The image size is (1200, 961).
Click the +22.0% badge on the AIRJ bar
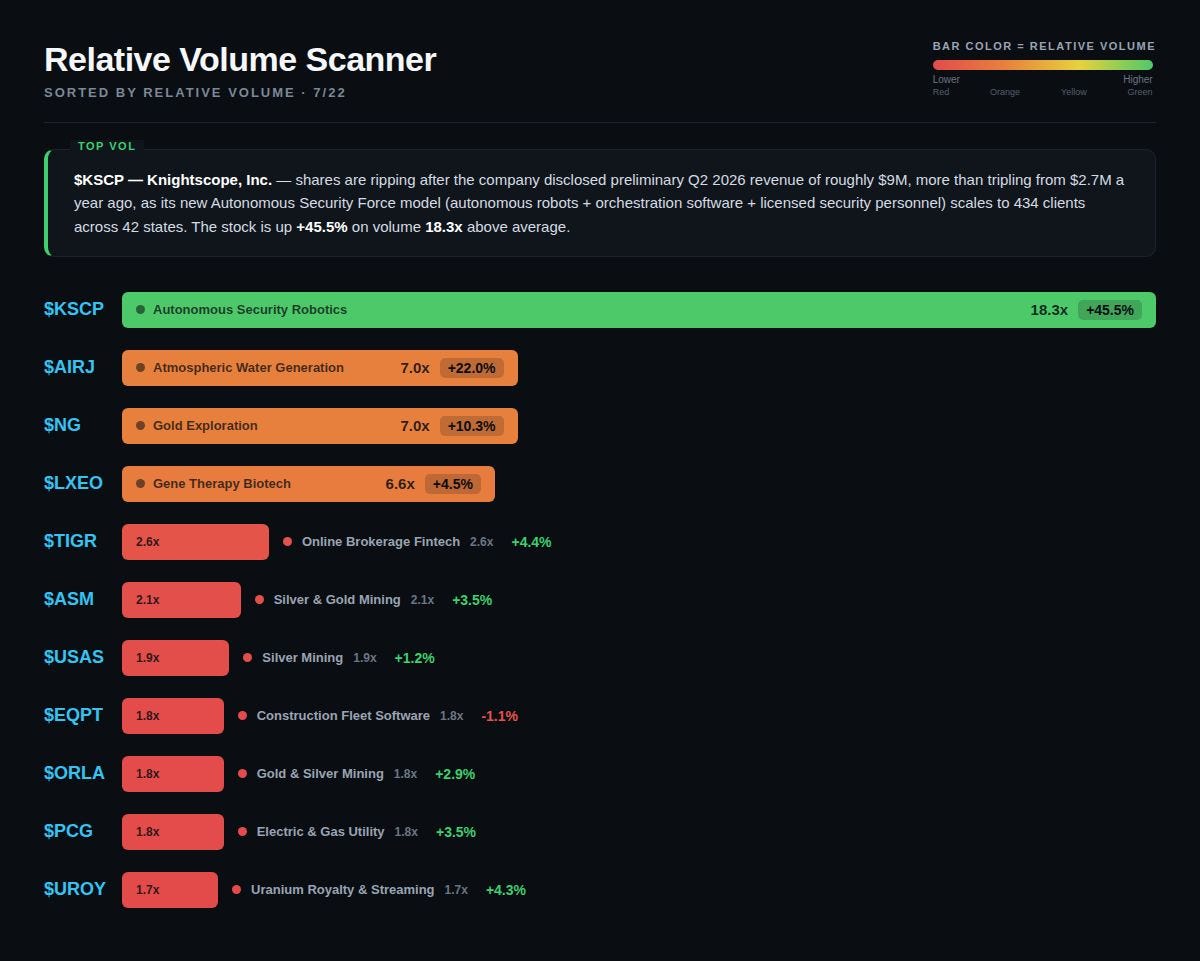[x=472, y=368]
